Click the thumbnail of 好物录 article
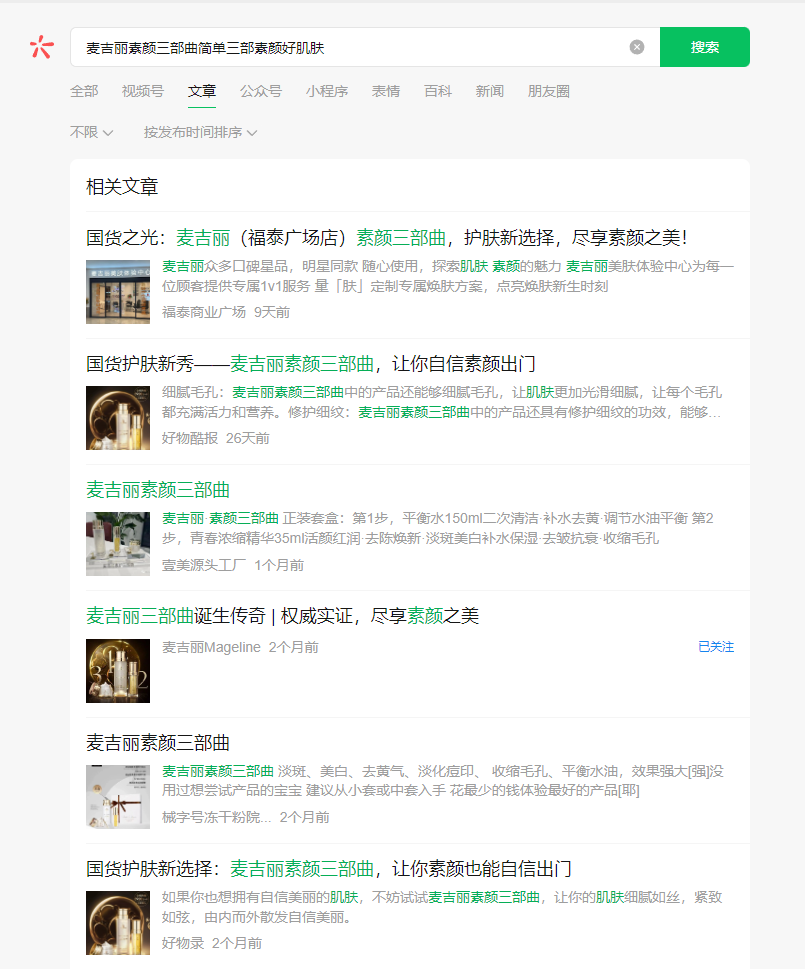805x969 pixels. click(118, 923)
